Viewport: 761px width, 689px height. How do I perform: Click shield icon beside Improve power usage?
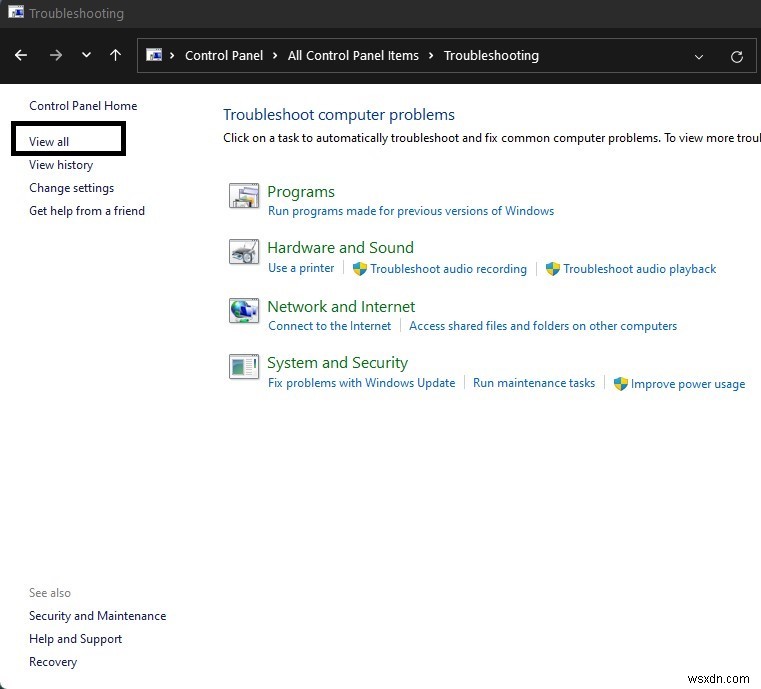click(x=621, y=384)
